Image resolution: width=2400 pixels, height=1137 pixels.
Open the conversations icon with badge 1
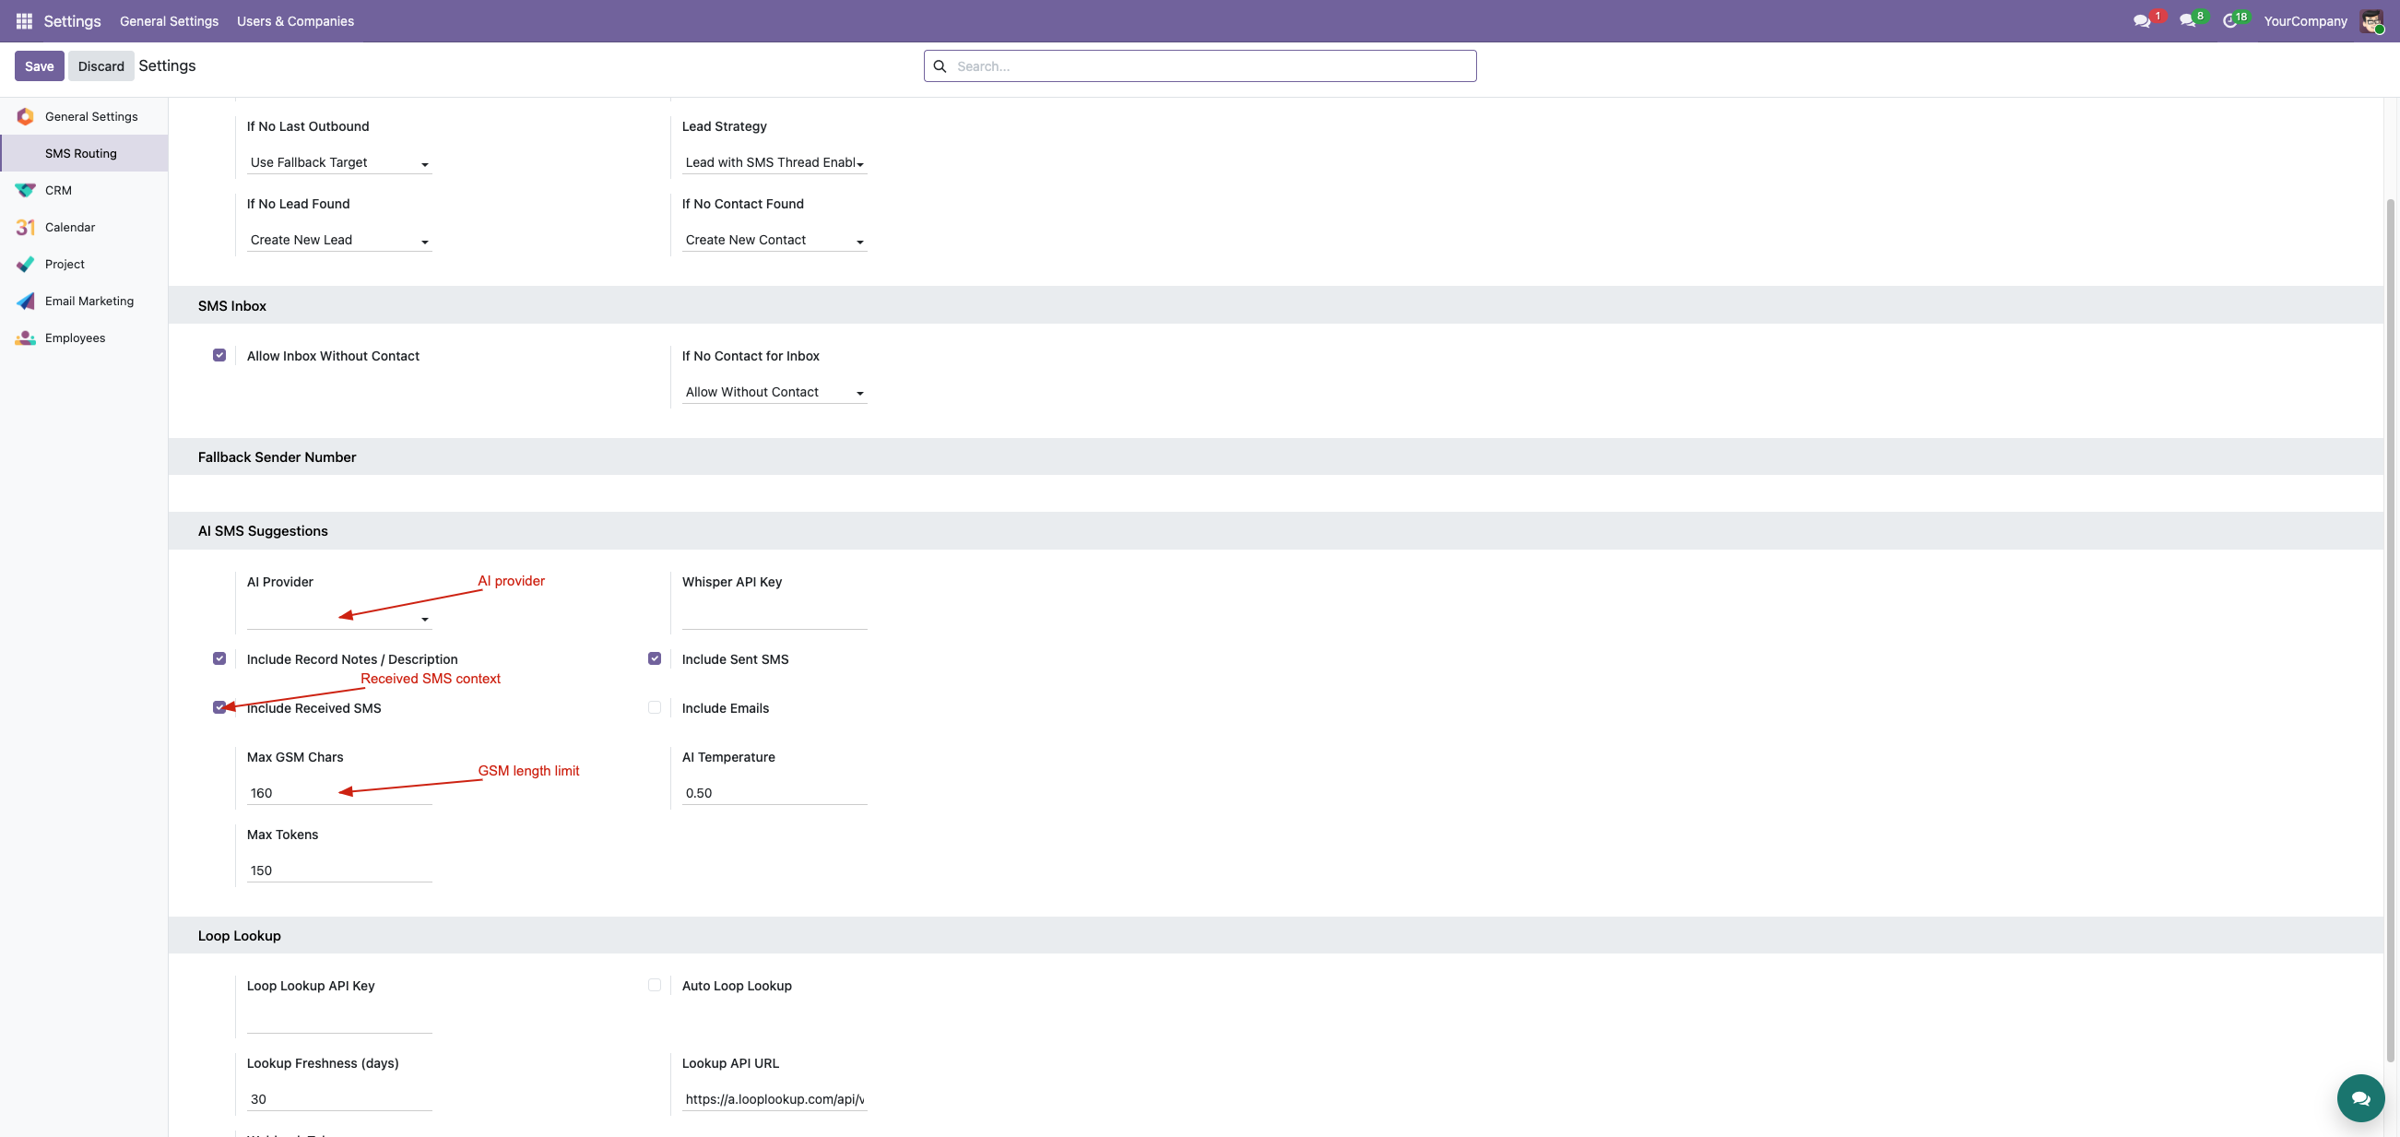click(x=2141, y=21)
